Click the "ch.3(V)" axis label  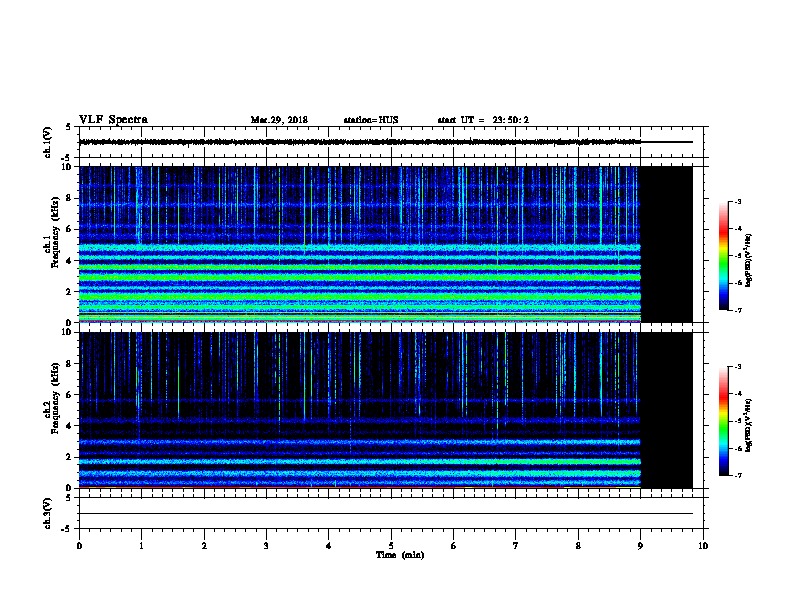point(47,513)
